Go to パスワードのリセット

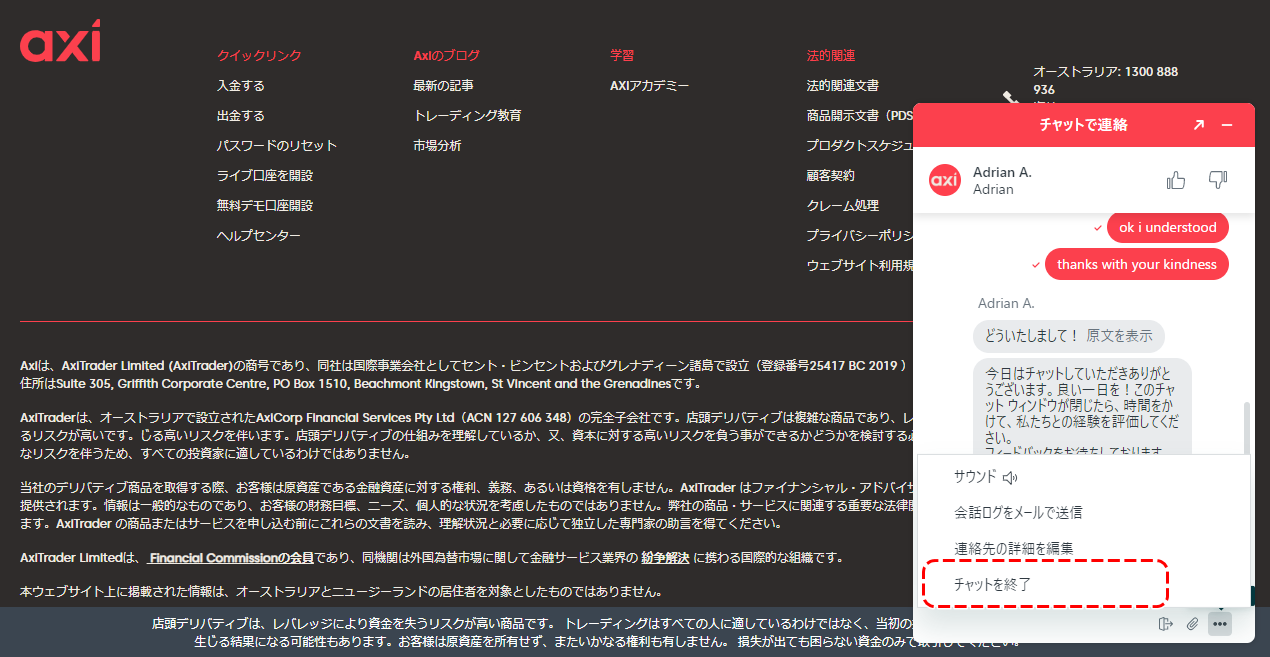(x=277, y=146)
